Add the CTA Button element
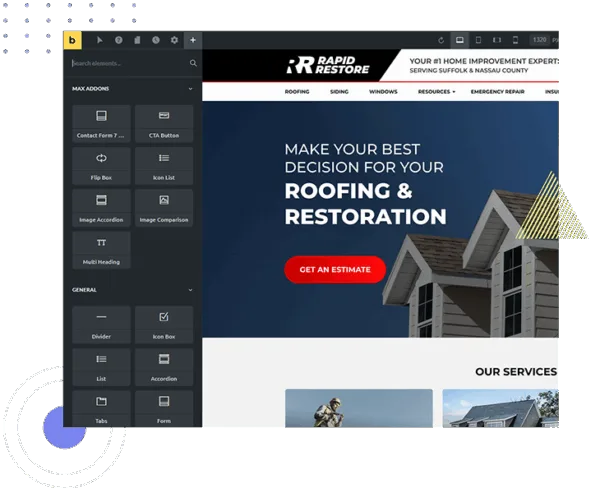The image size is (600, 488). pos(164,124)
